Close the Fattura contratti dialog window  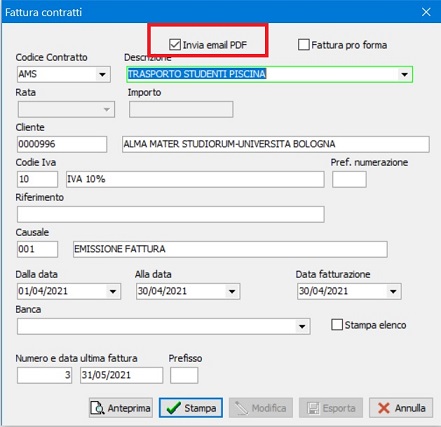tap(426, 12)
